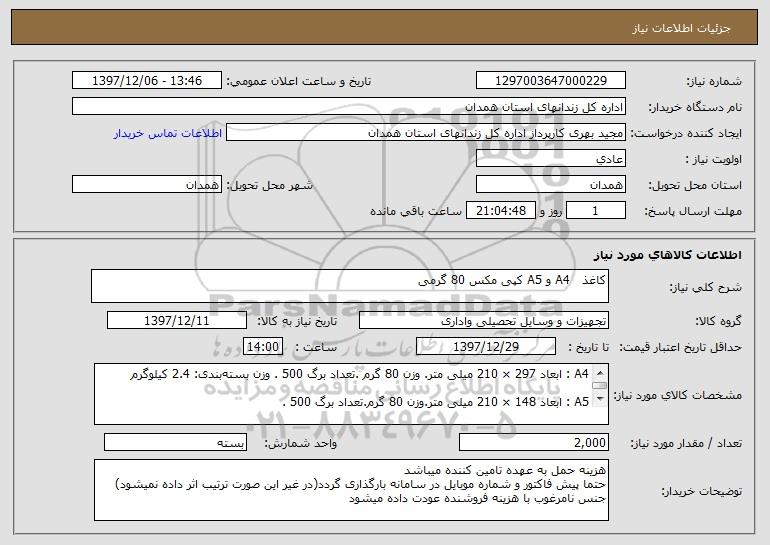The height and width of the screenshot is (545, 770).
Task: Click the specifications scrollbar thumb
Action: (599, 386)
